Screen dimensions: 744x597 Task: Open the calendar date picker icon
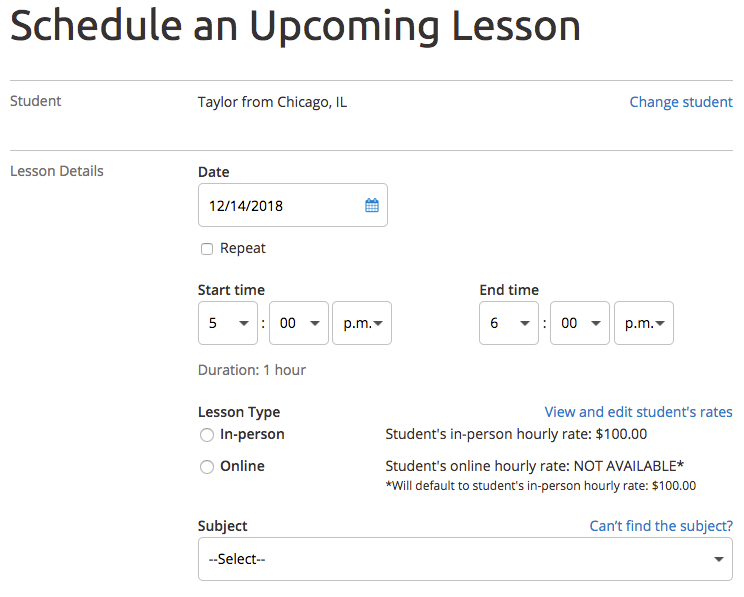point(372,206)
